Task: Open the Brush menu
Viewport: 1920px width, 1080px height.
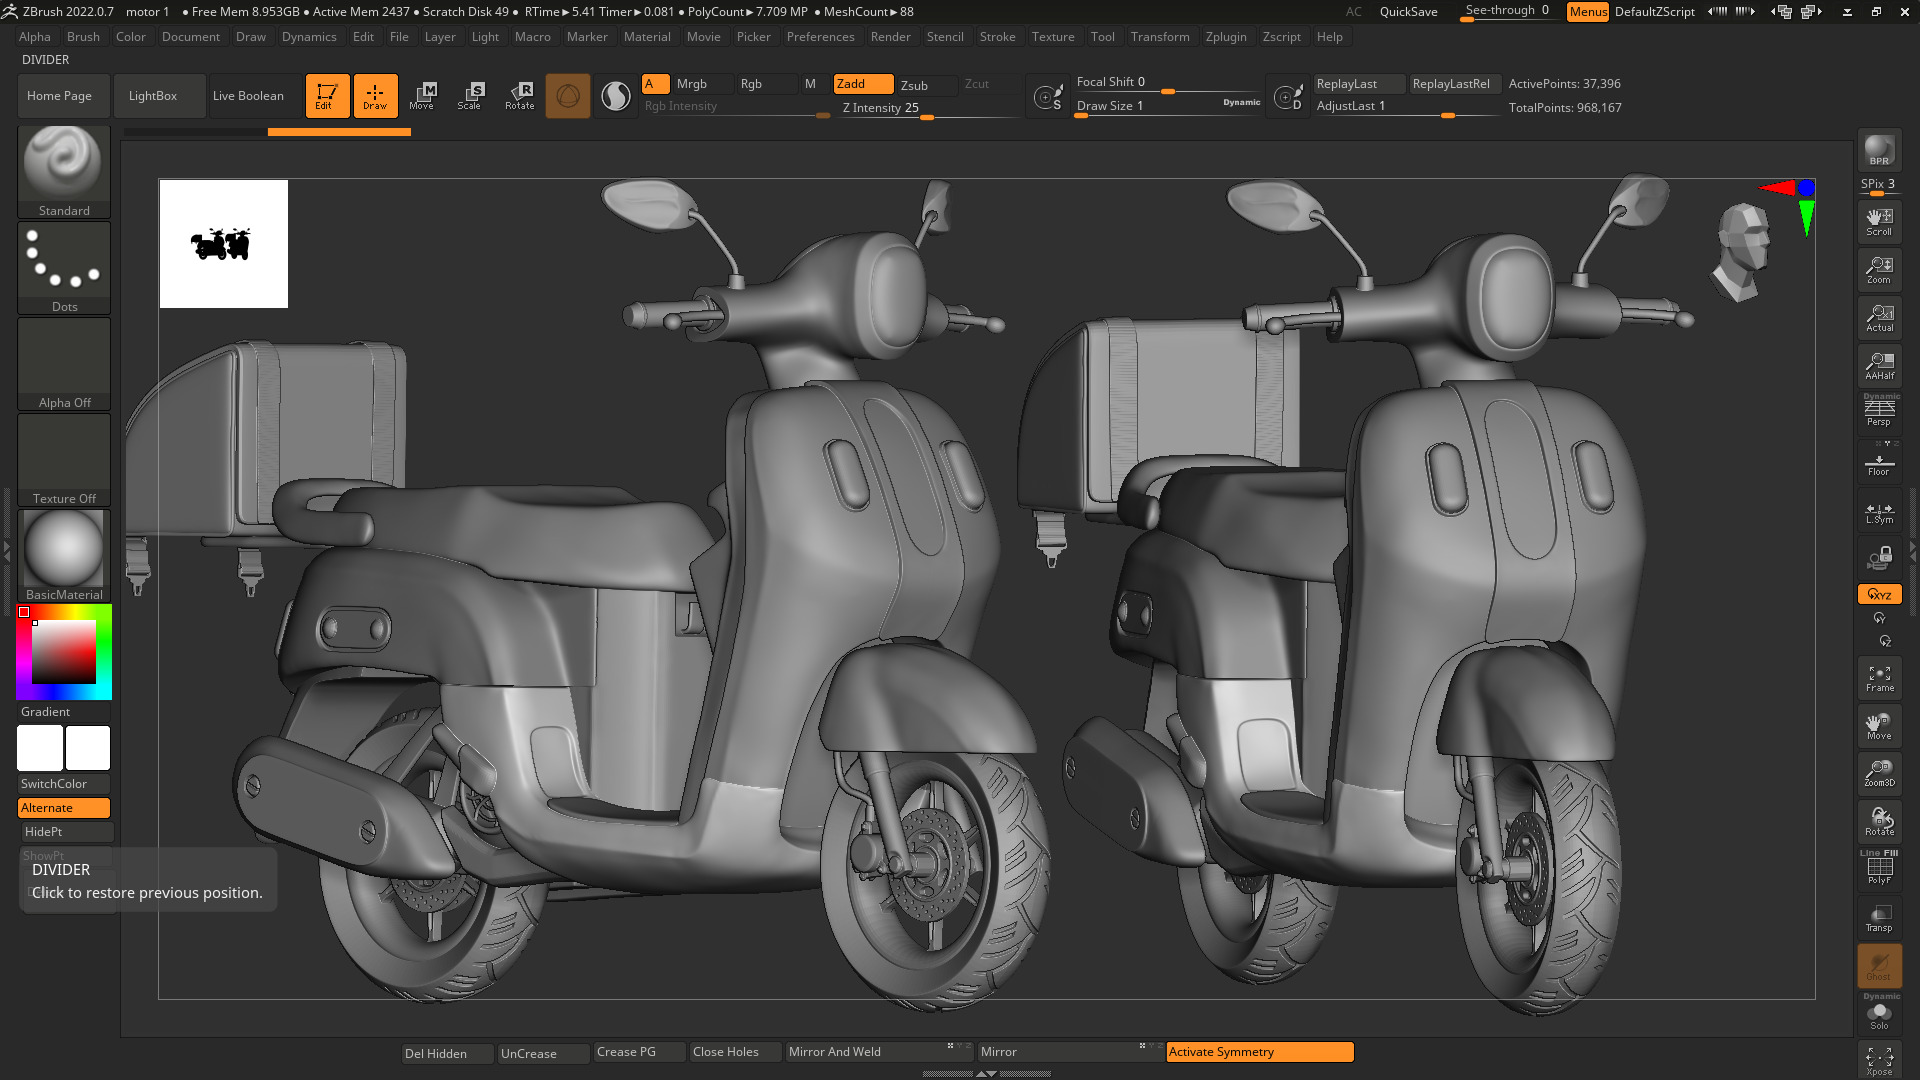Action: (x=83, y=37)
